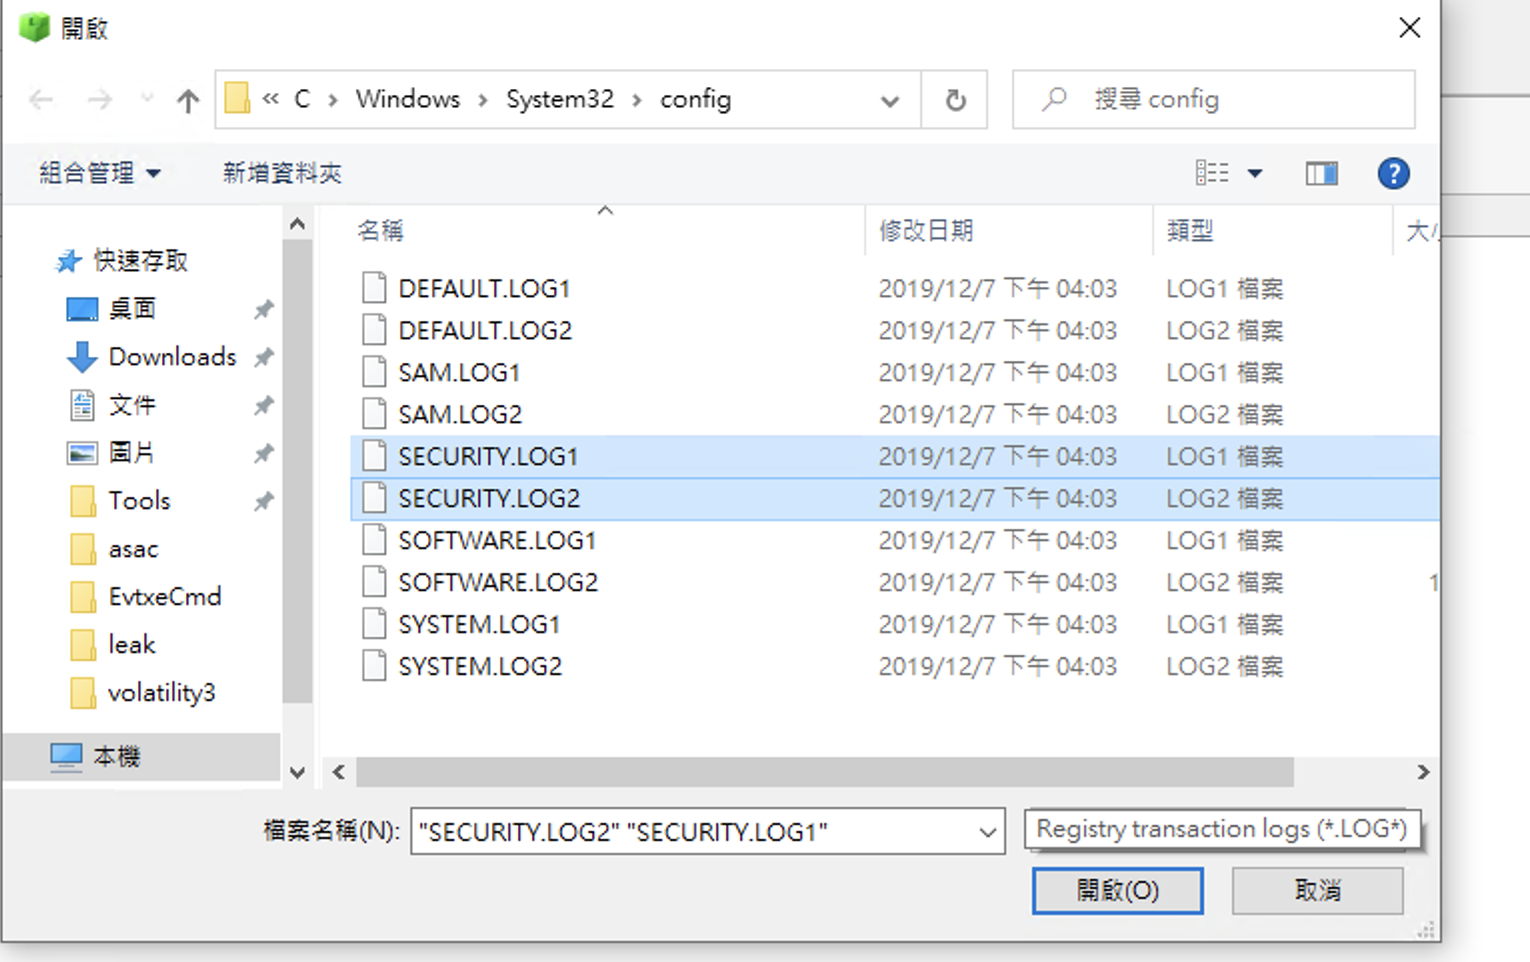Click the view layout icon
1530x962 pixels.
tap(1212, 173)
